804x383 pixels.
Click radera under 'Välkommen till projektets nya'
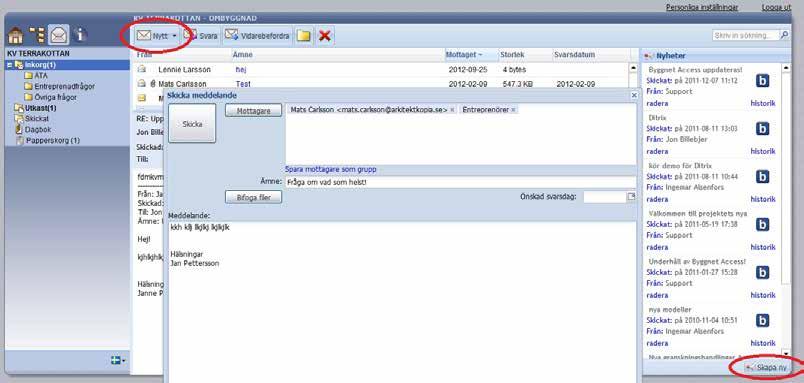click(x=657, y=247)
